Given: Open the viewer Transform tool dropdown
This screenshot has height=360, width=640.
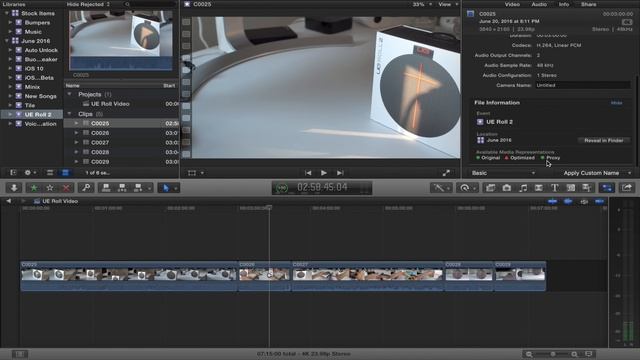Looking at the screenshot, I should coord(196,173).
